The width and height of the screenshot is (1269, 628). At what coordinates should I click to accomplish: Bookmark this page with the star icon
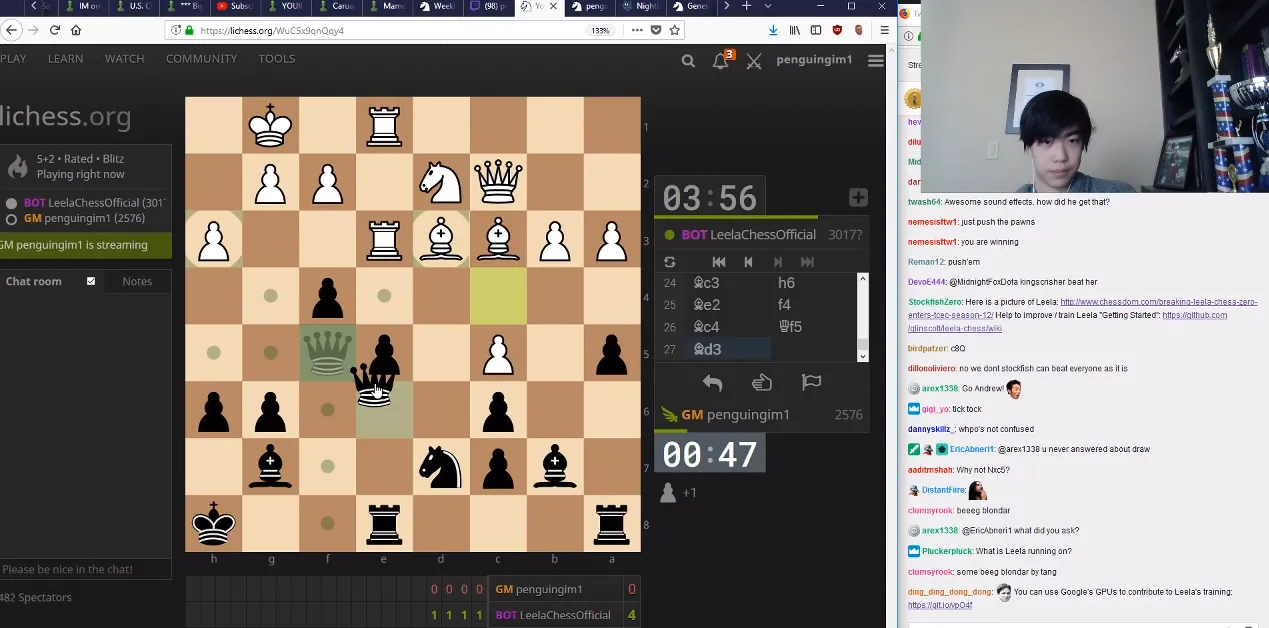675,30
